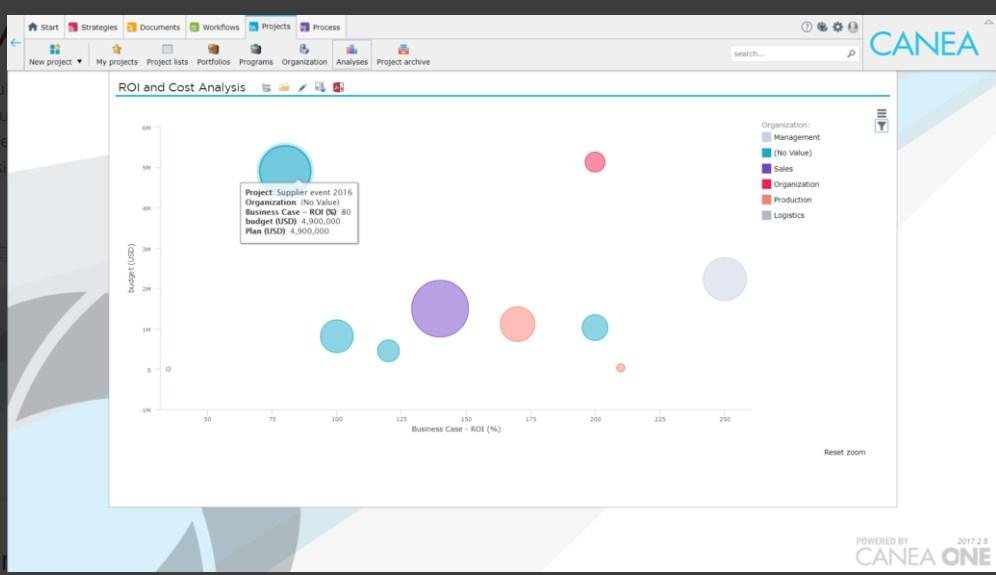Expand the New project dropdown arrow

tap(79, 62)
